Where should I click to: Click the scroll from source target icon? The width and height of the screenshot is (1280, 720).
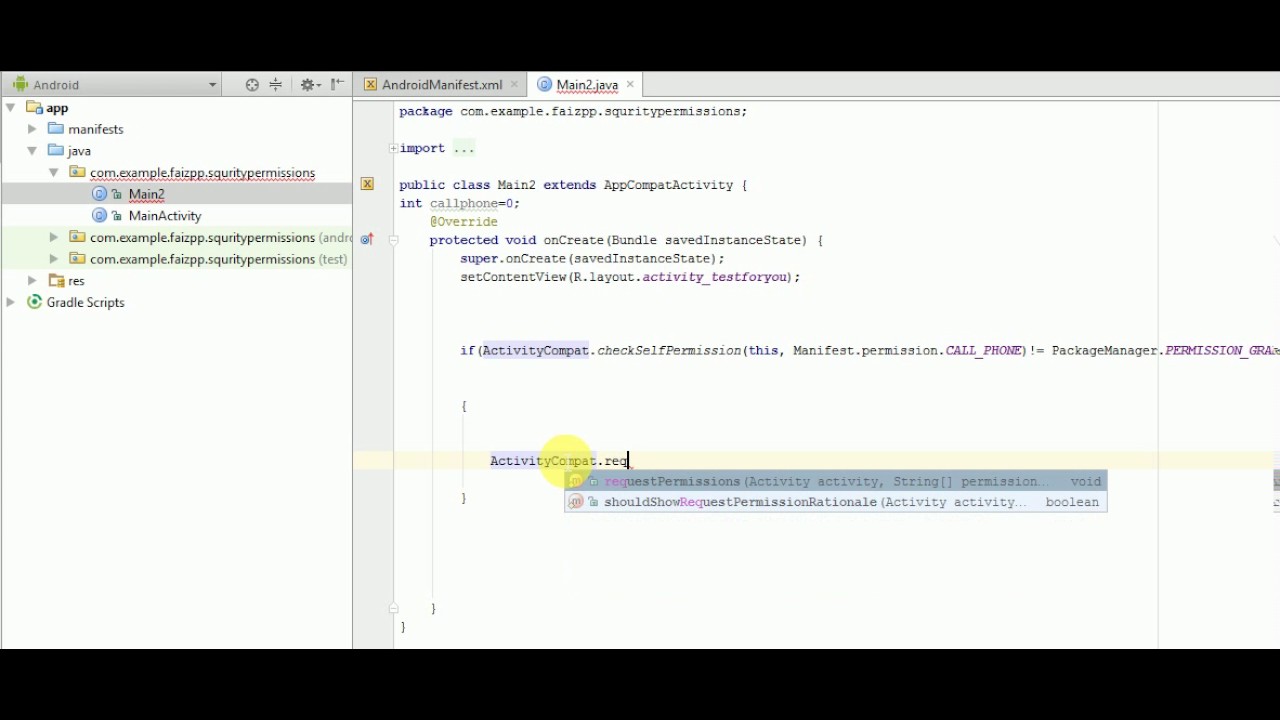pos(252,85)
